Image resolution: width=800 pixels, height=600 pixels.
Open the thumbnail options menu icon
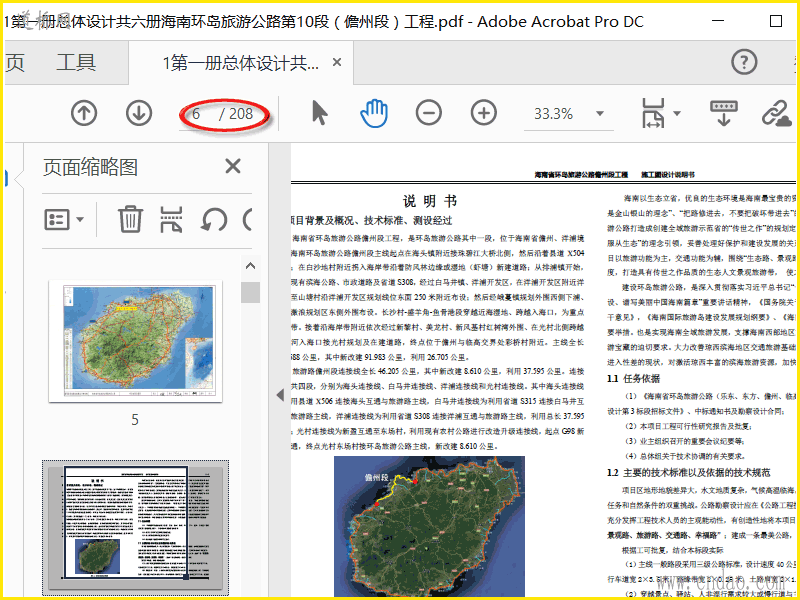coord(57,219)
